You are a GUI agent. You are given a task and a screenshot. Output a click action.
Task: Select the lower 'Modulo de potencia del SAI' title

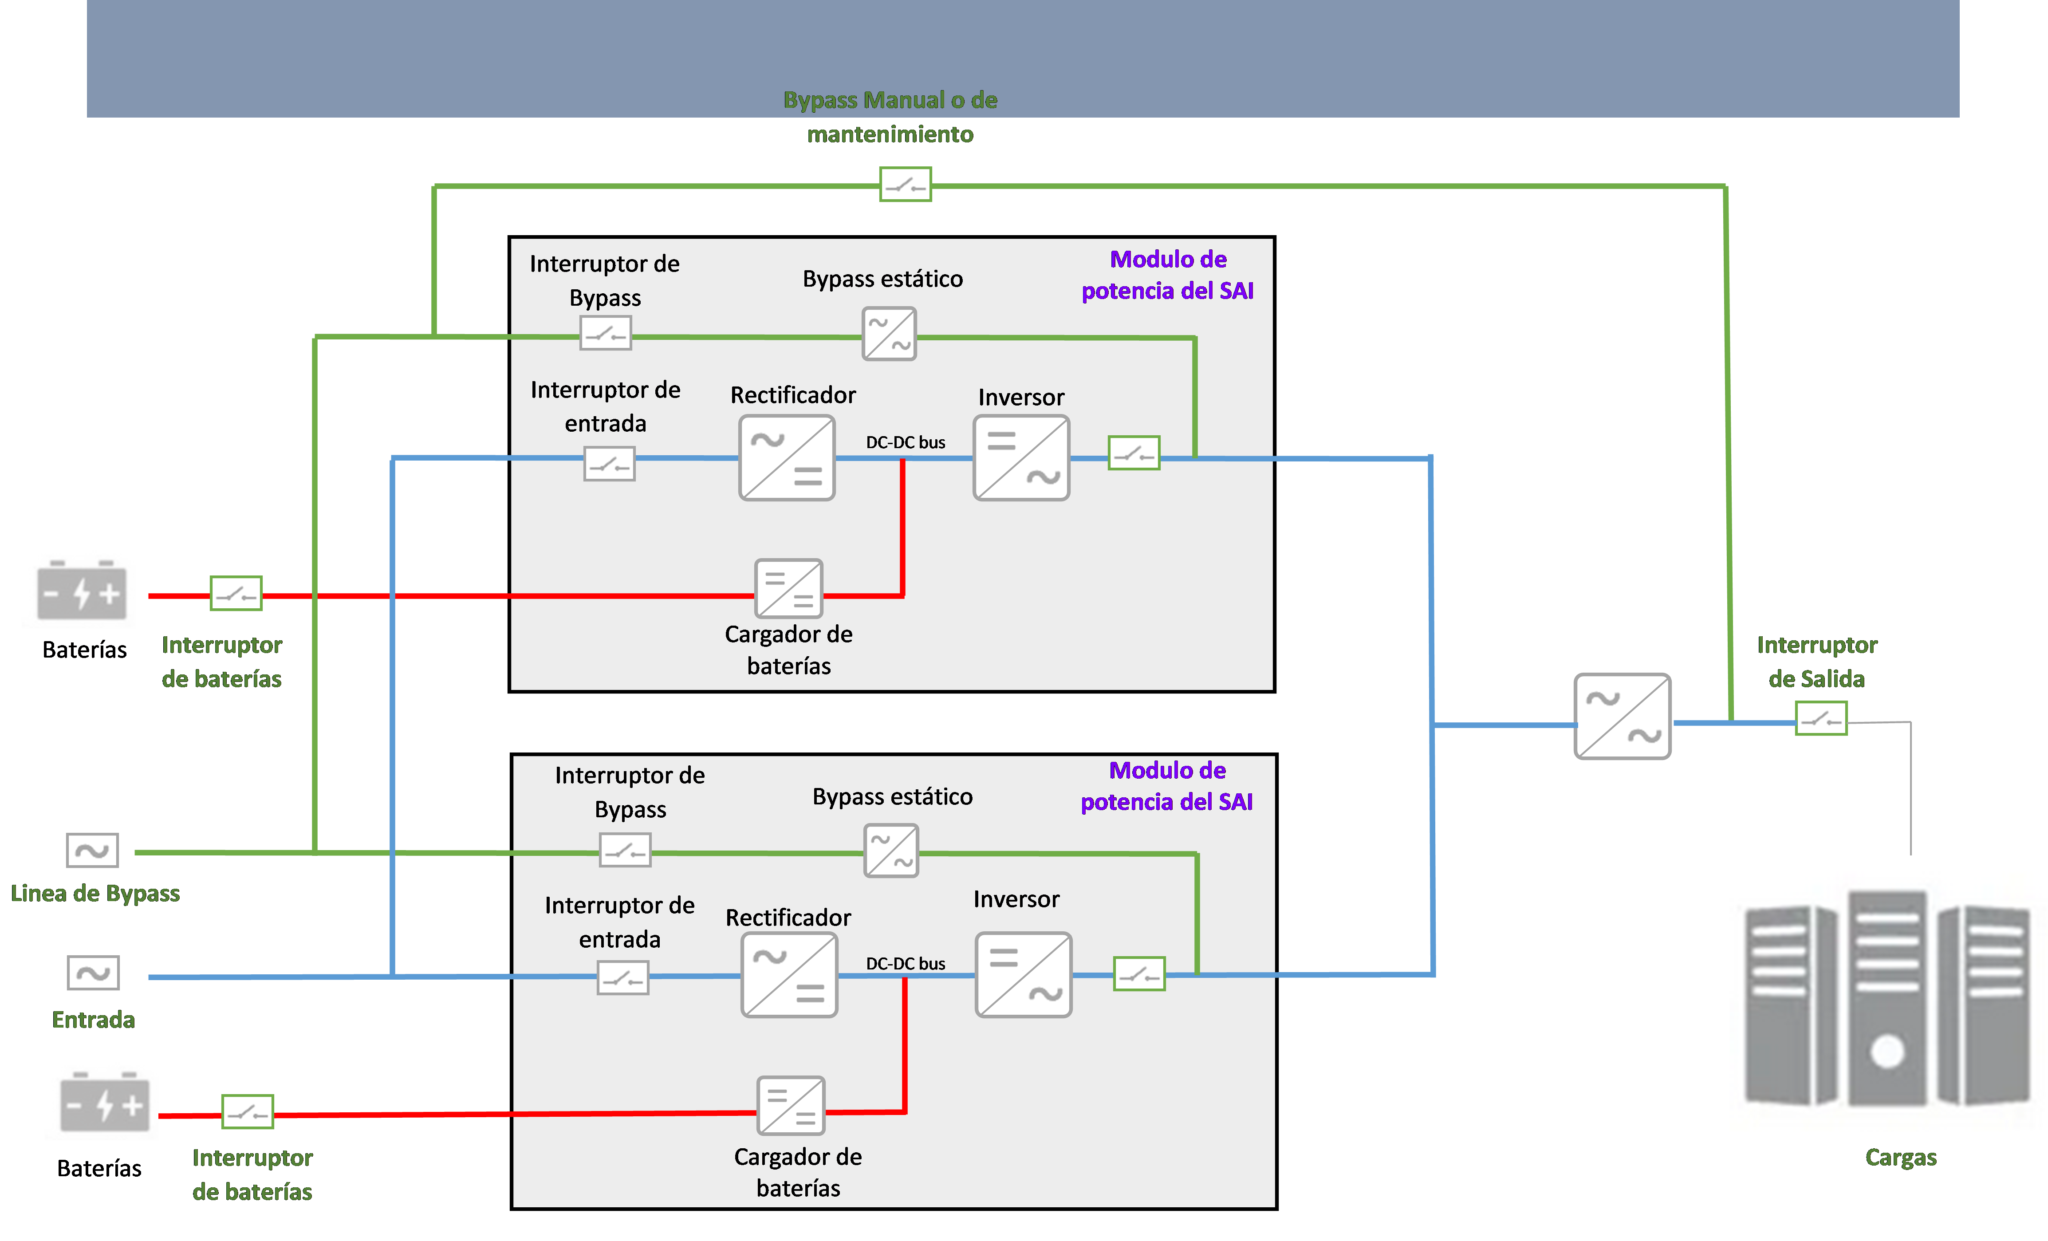(x=1166, y=786)
